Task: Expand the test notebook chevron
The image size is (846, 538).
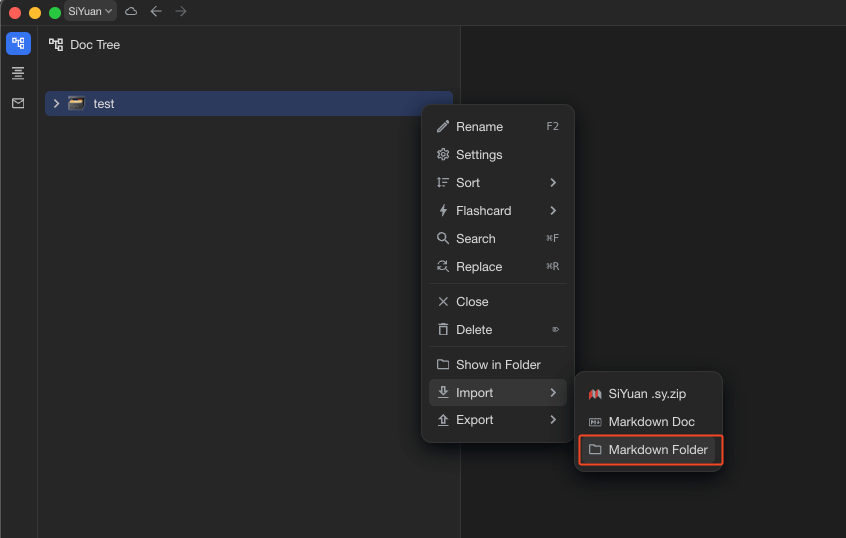Action: click(x=56, y=103)
